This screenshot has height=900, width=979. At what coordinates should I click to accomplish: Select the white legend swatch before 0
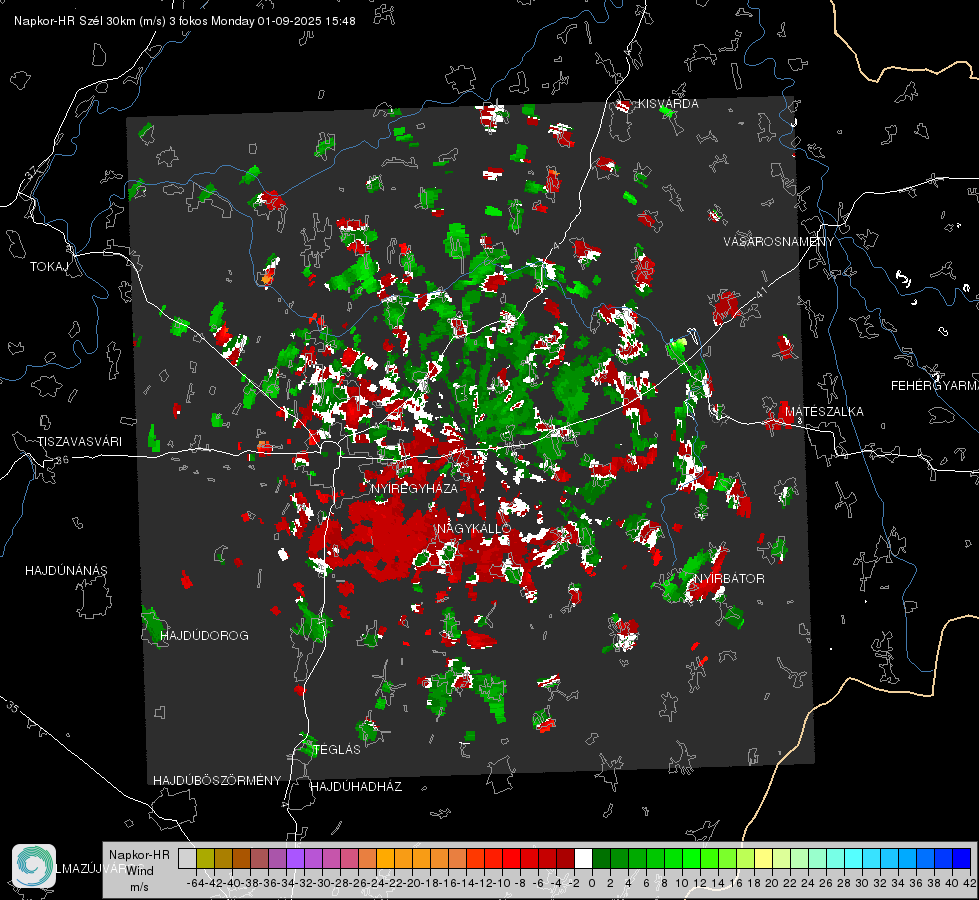(x=583, y=859)
